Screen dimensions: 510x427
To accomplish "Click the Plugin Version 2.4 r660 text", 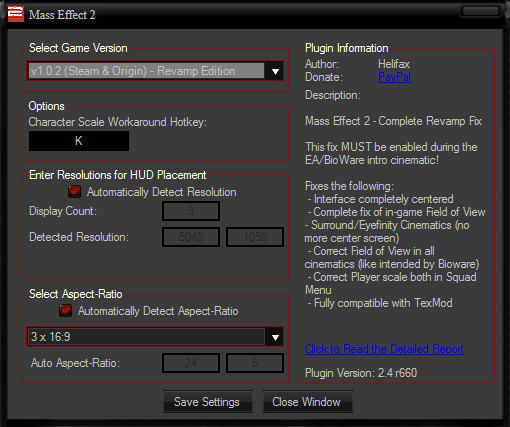I will (x=361, y=373).
